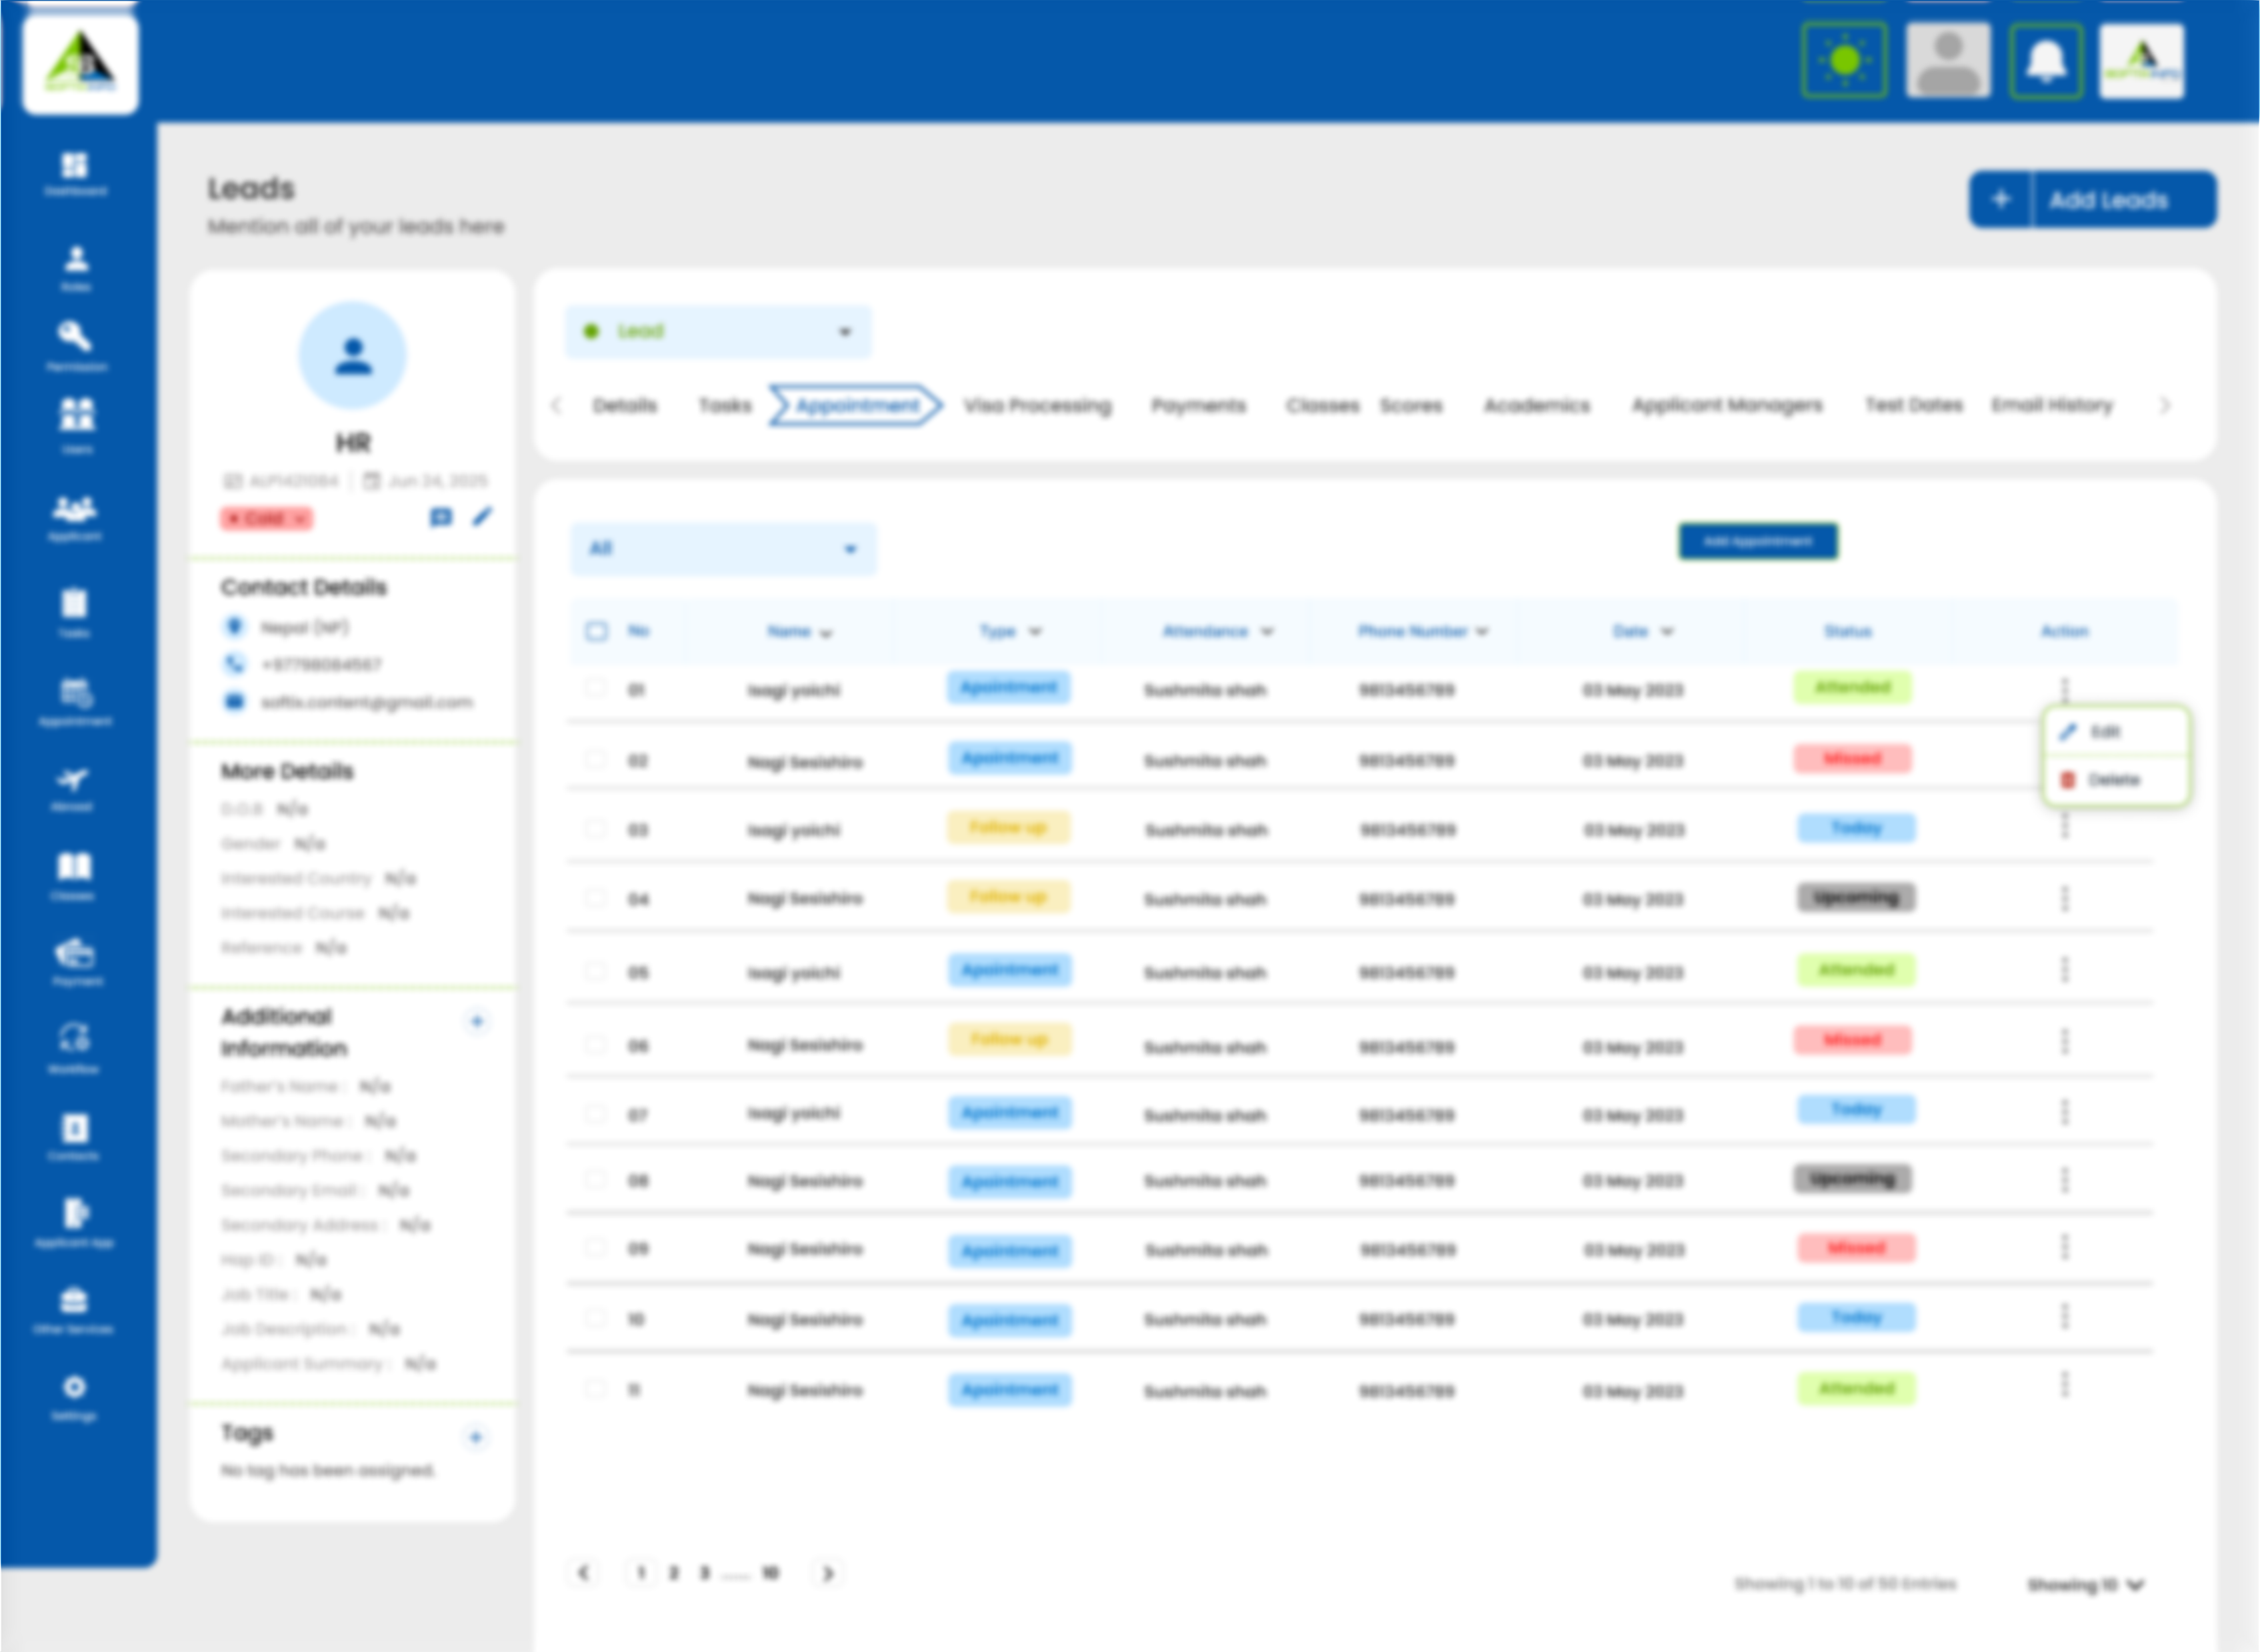The height and width of the screenshot is (1652, 2260).
Task: Tick the checkbox for row 01
Action: [595, 688]
